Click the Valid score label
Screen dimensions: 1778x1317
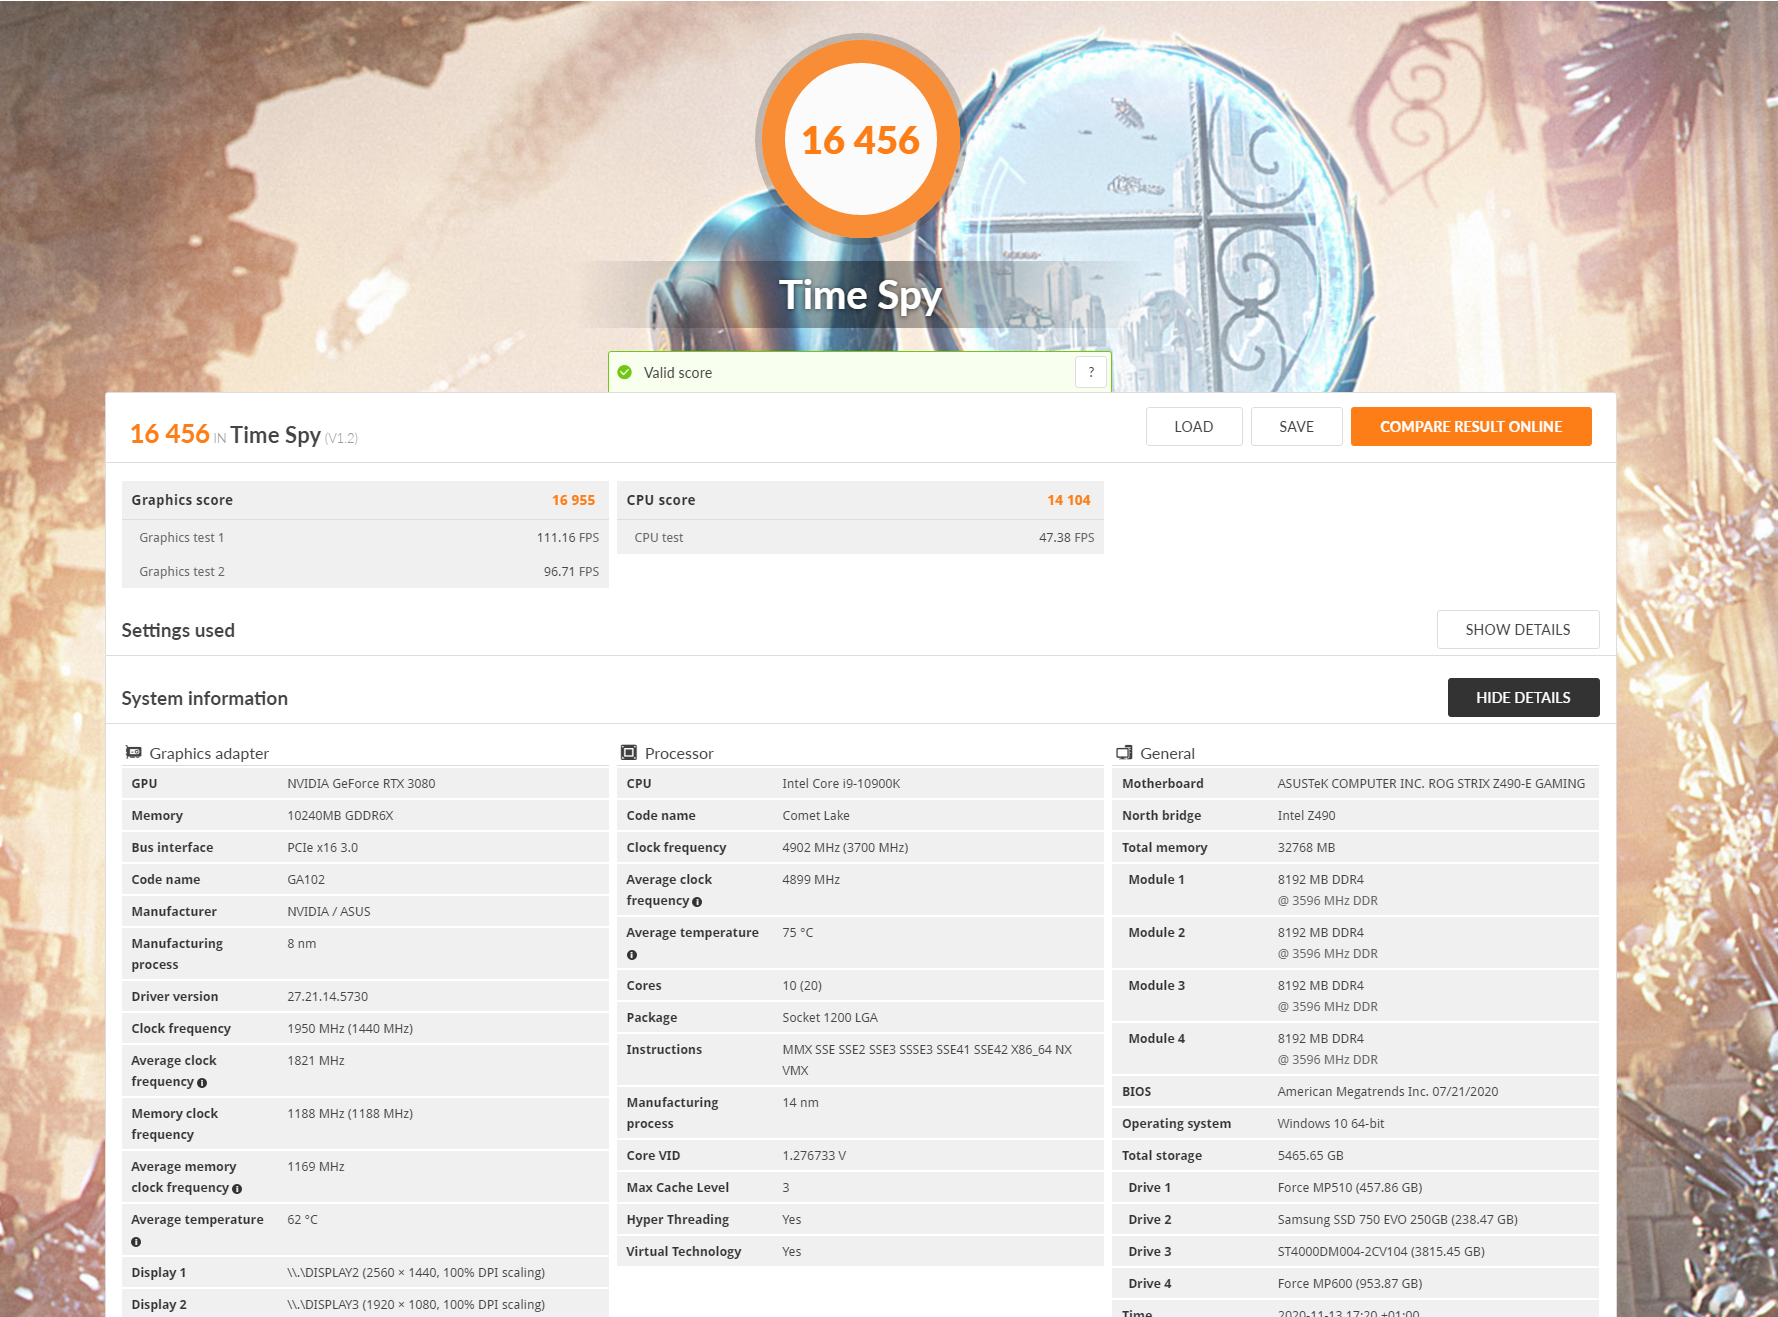coord(678,373)
